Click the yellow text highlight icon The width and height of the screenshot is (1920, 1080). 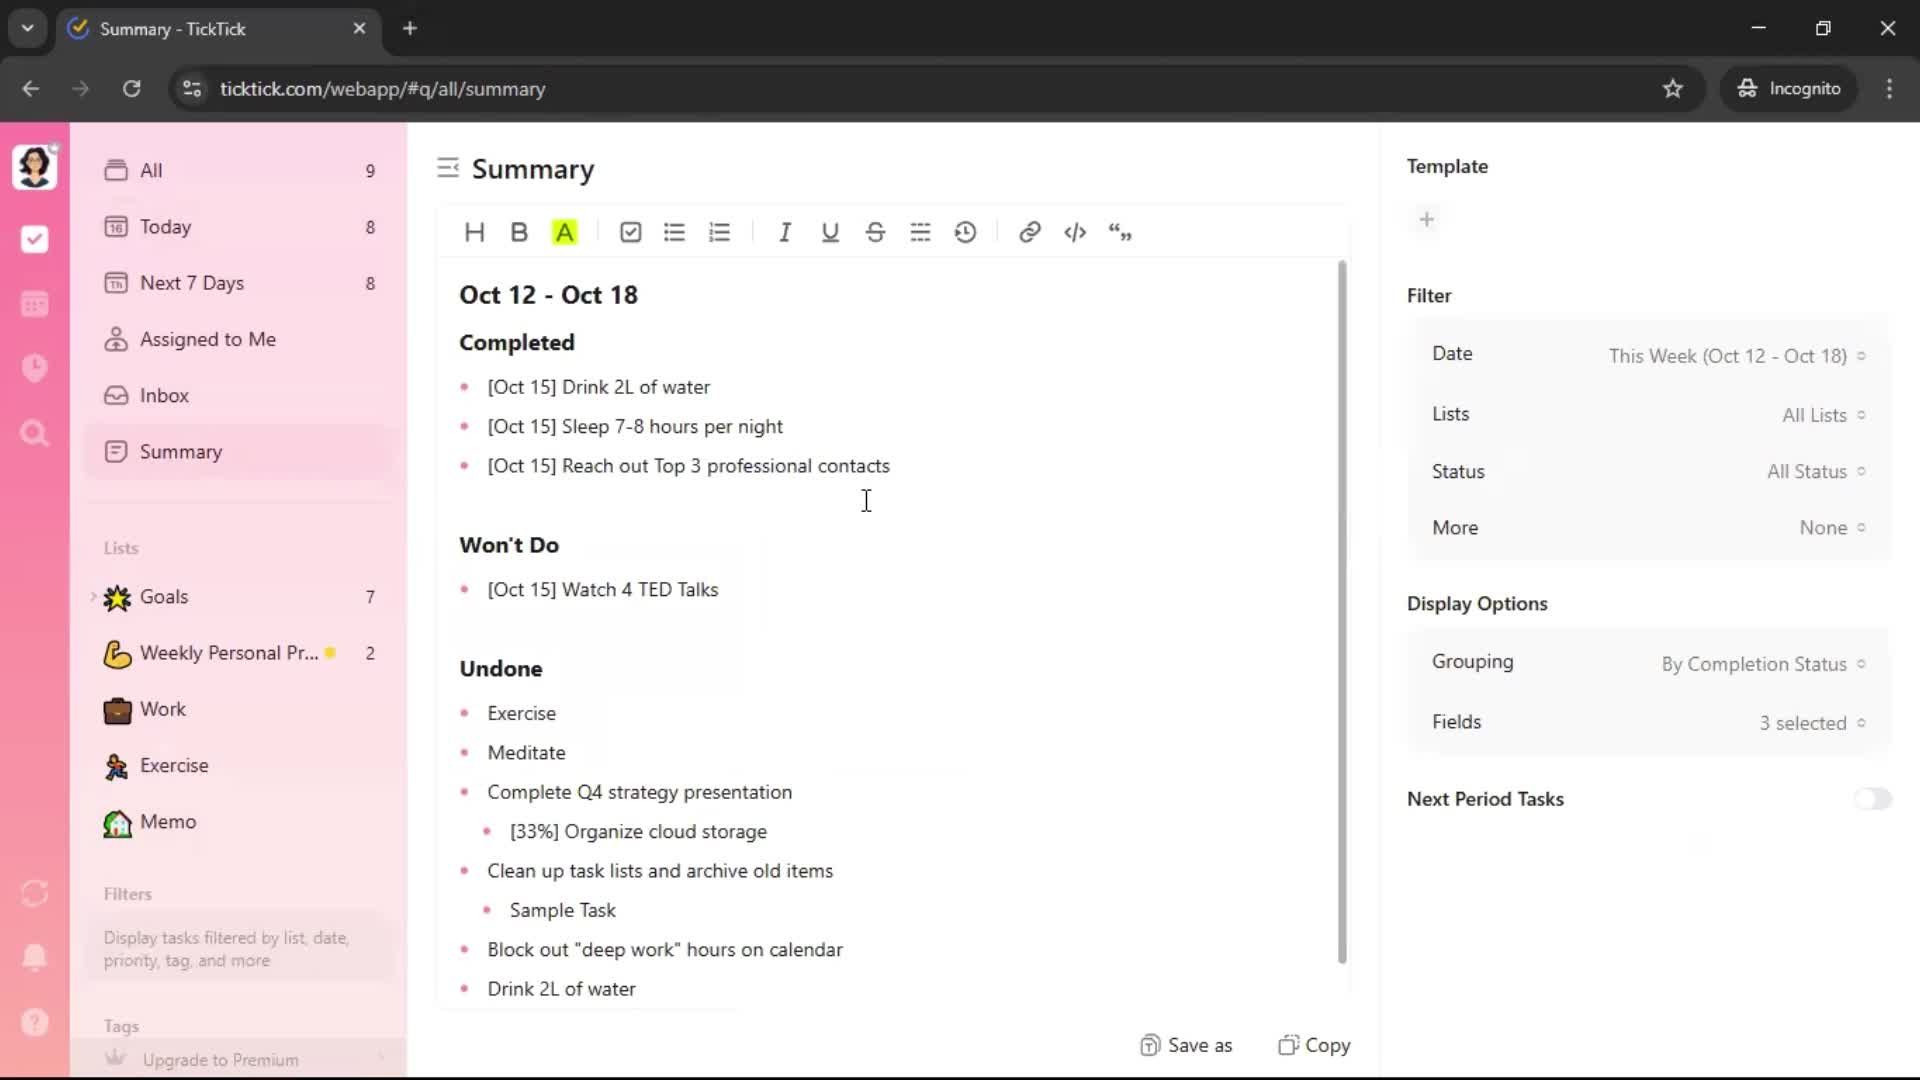(565, 232)
